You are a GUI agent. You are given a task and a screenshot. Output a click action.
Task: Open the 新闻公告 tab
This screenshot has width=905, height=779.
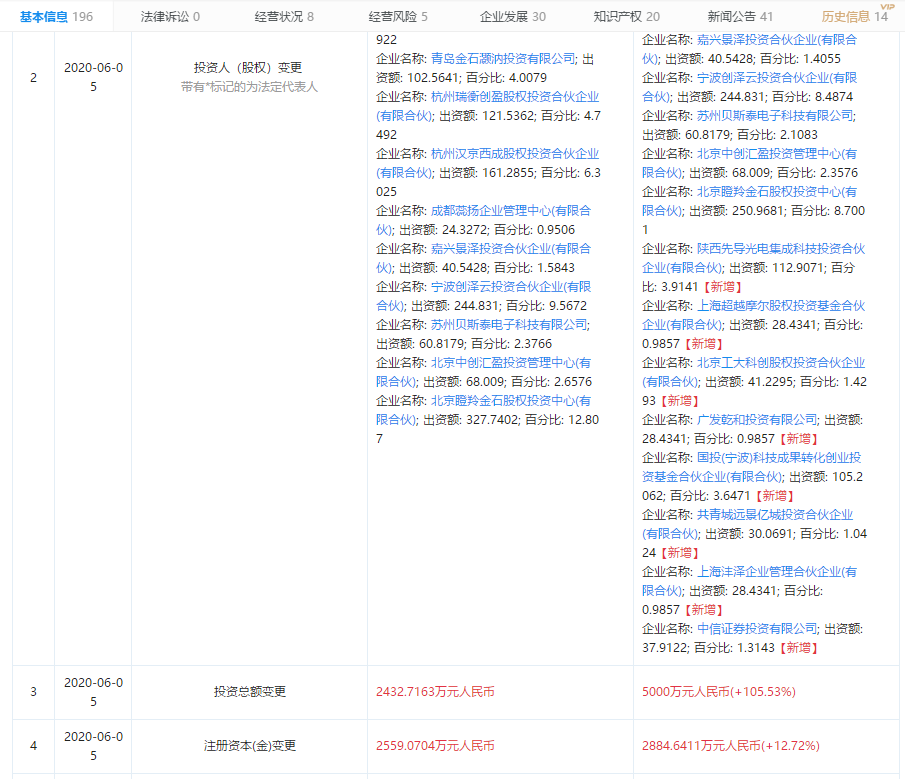point(741,16)
